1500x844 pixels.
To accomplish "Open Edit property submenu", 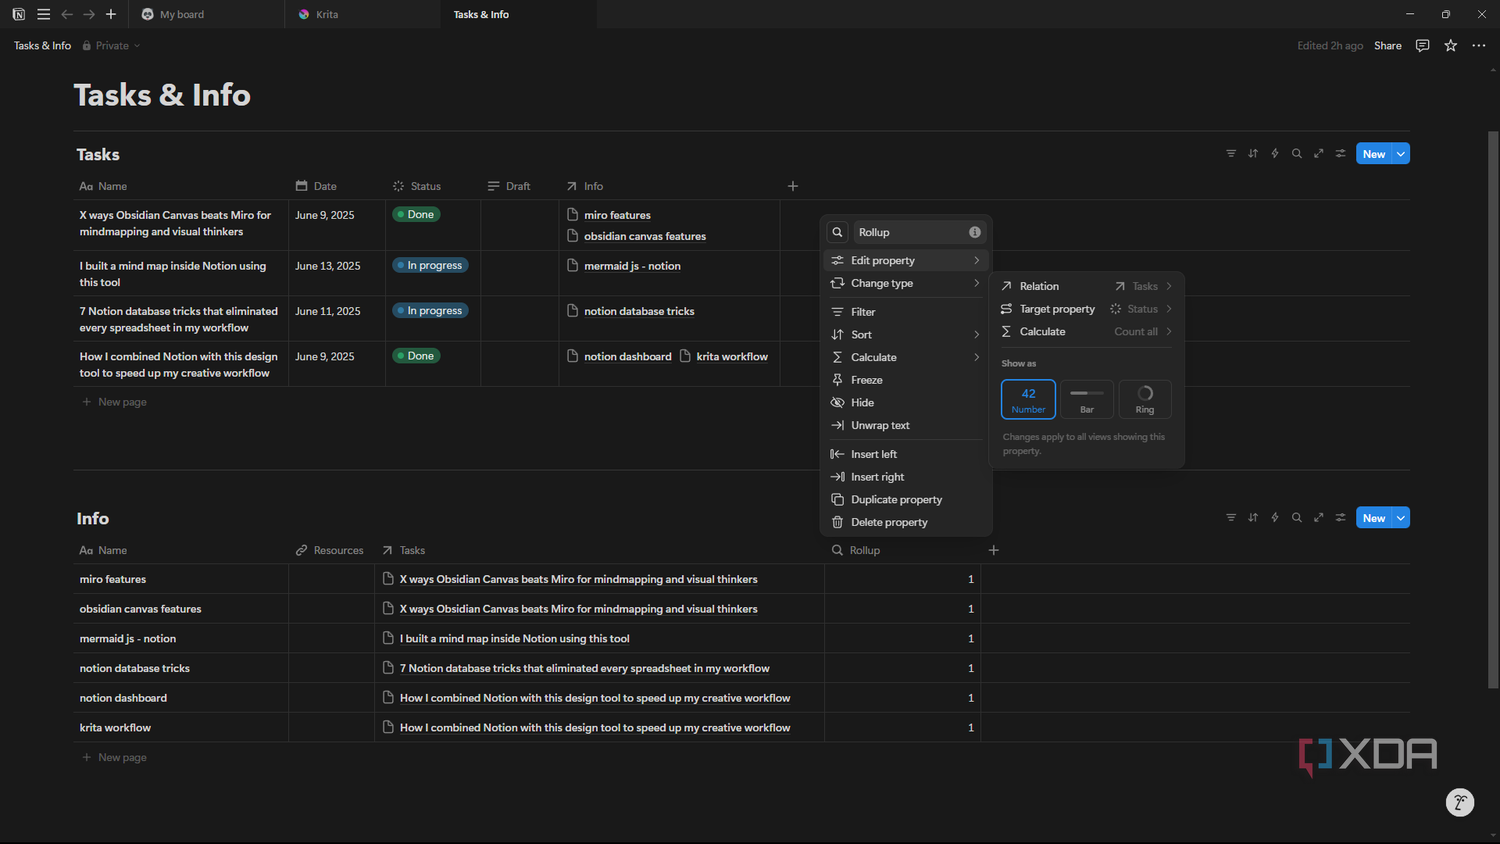I will pos(906,260).
